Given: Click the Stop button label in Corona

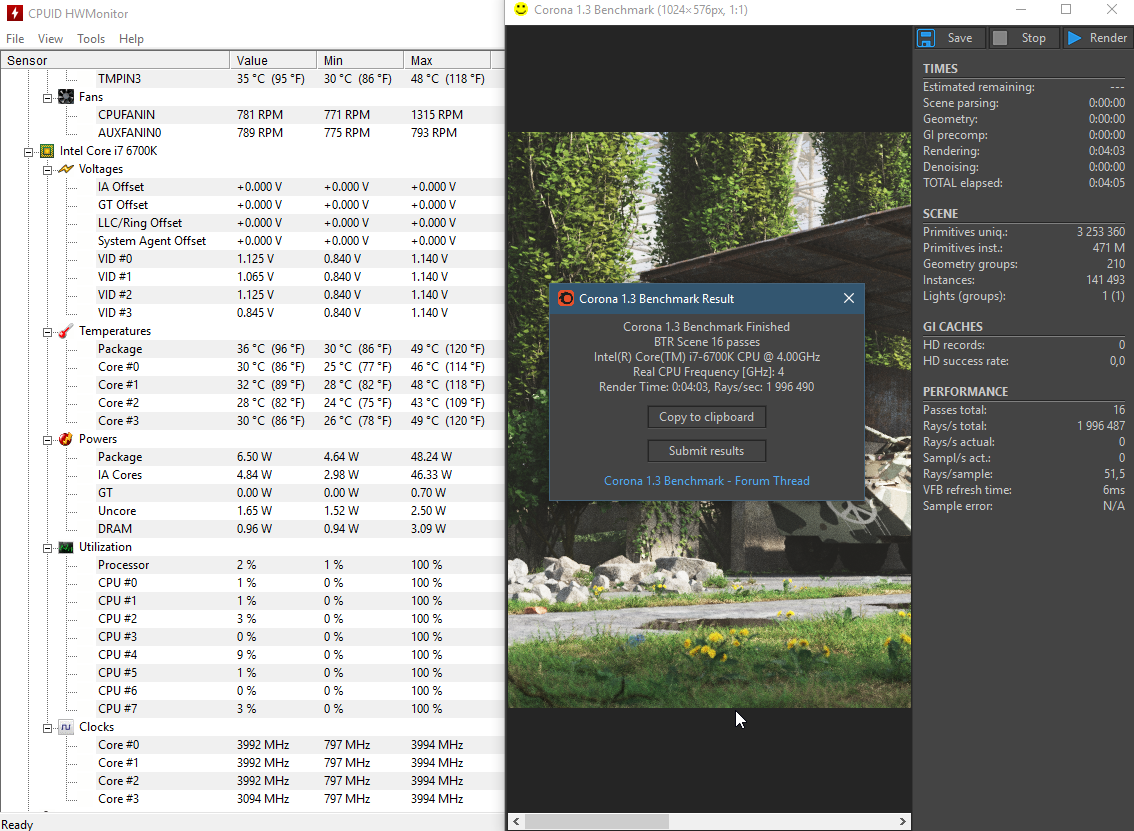Looking at the screenshot, I should 1033,38.
